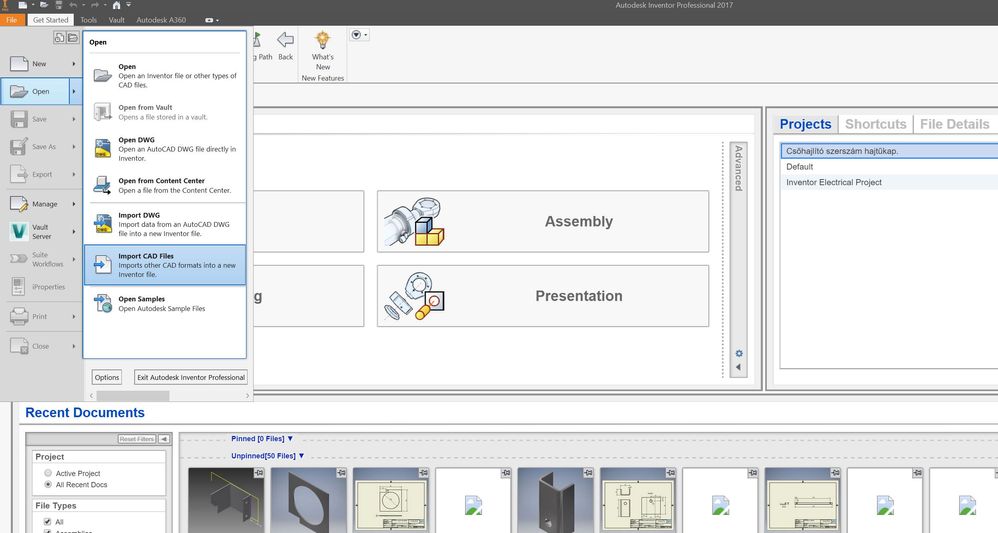The width and height of the screenshot is (998, 533).
Task: Toggle the All file types checkbox
Action: [x=47, y=522]
